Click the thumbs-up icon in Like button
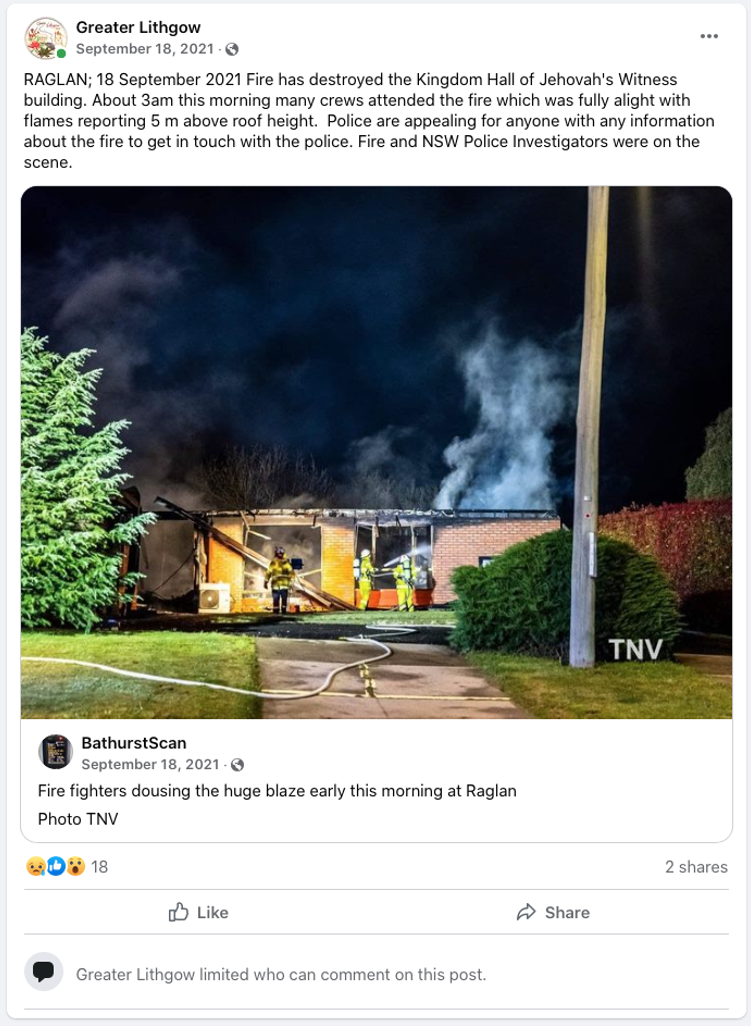 (x=179, y=912)
